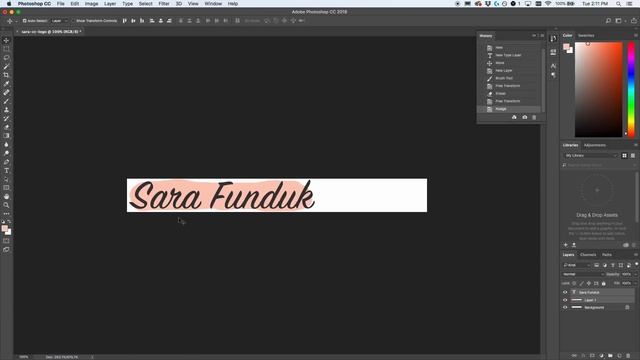
Task: Switch to the Channels tab
Action: coord(588,255)
